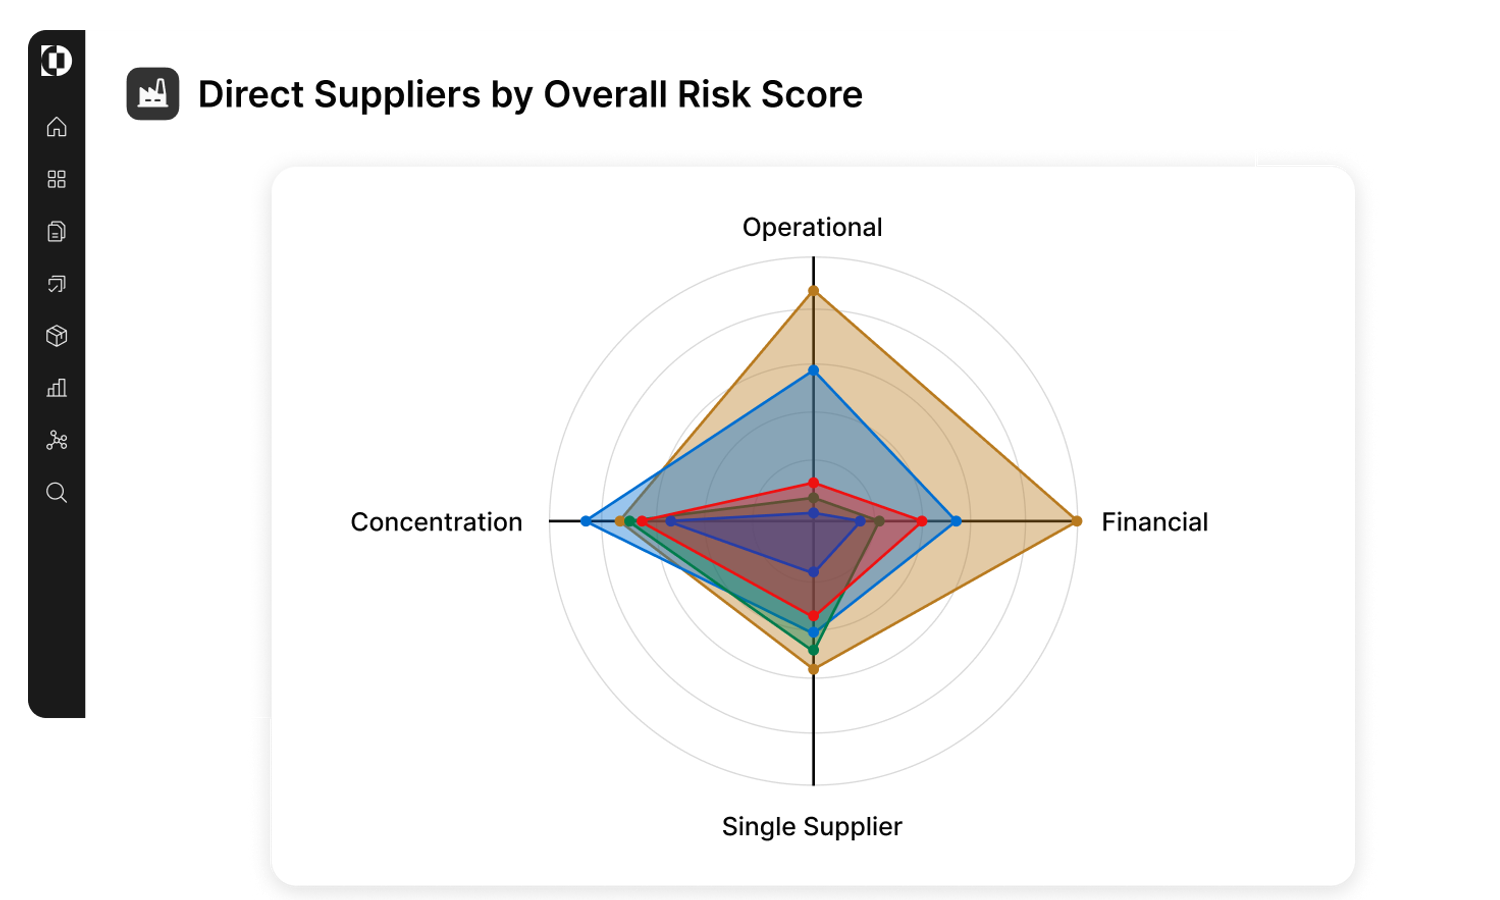1500x900 pixels.
Task: Select the Operational axis label
Action: tap(812, 227)
